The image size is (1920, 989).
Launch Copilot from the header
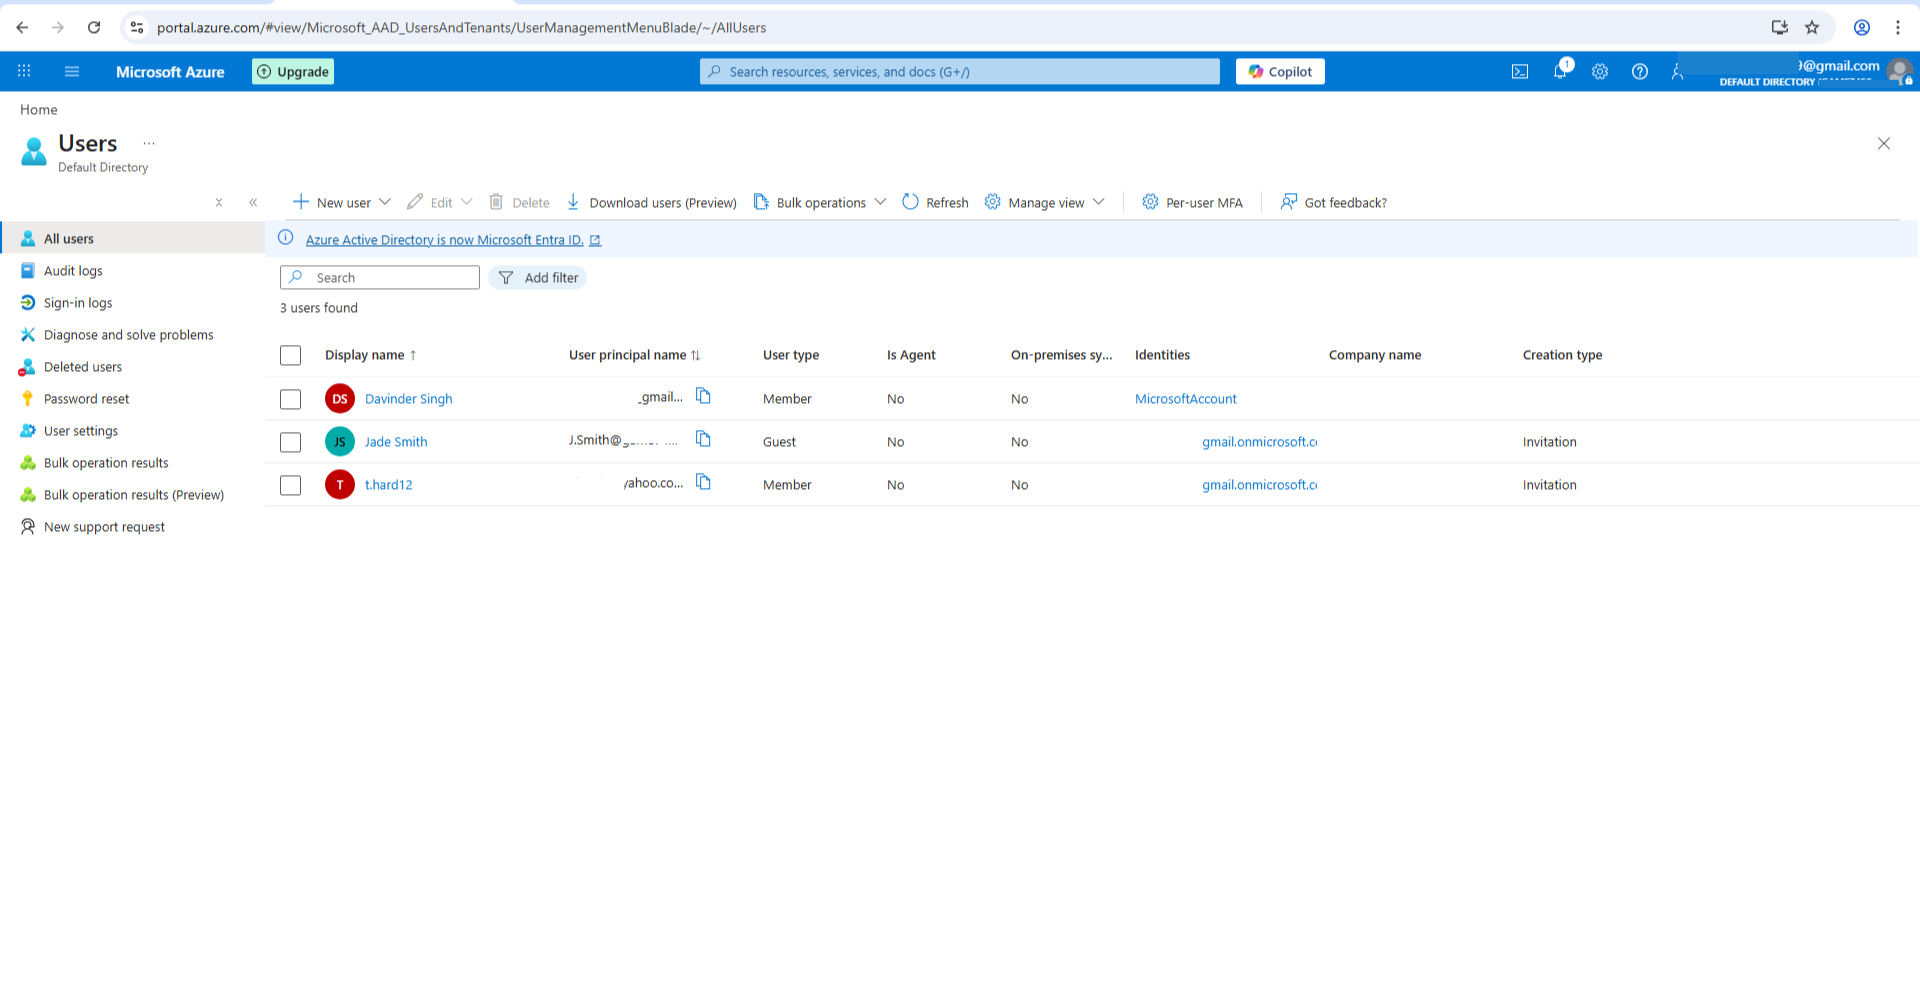coord(1280,71)
